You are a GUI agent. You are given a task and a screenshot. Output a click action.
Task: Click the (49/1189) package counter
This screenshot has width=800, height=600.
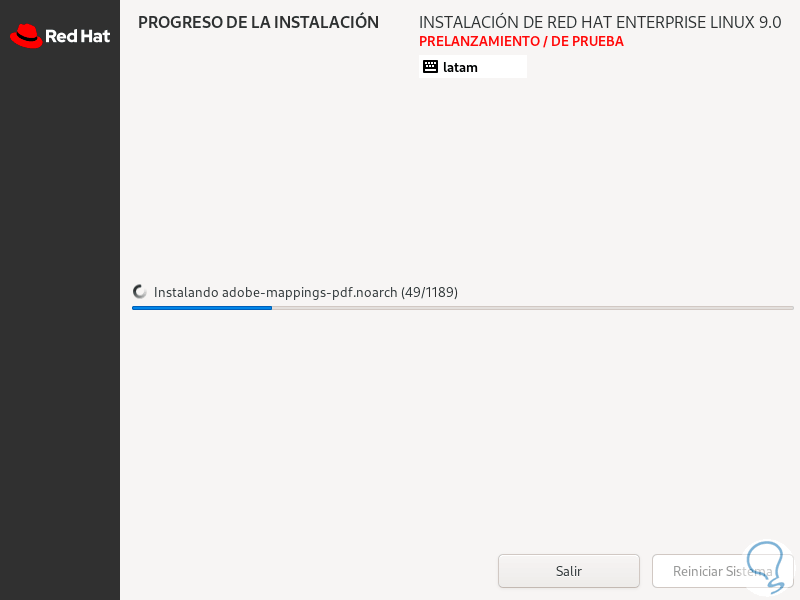tap(429, 292)
